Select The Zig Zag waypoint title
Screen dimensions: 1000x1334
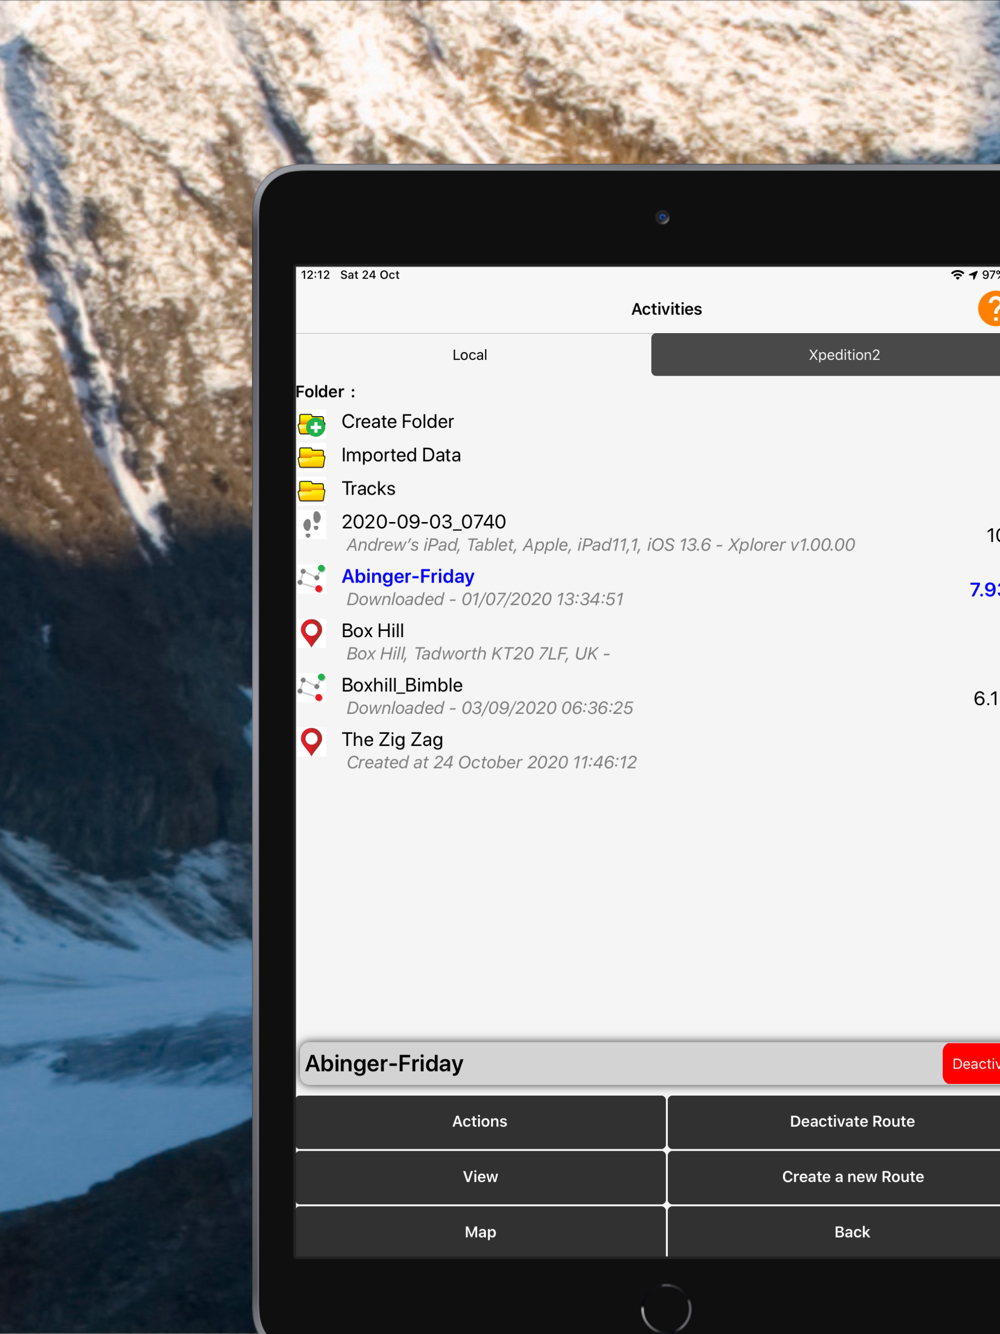click(392, 740)
